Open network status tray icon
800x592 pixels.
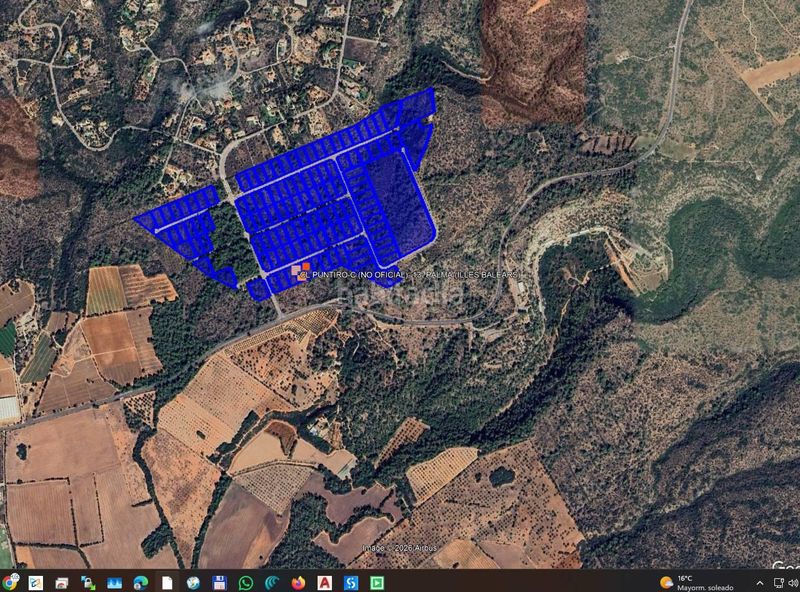click(778, 583)
